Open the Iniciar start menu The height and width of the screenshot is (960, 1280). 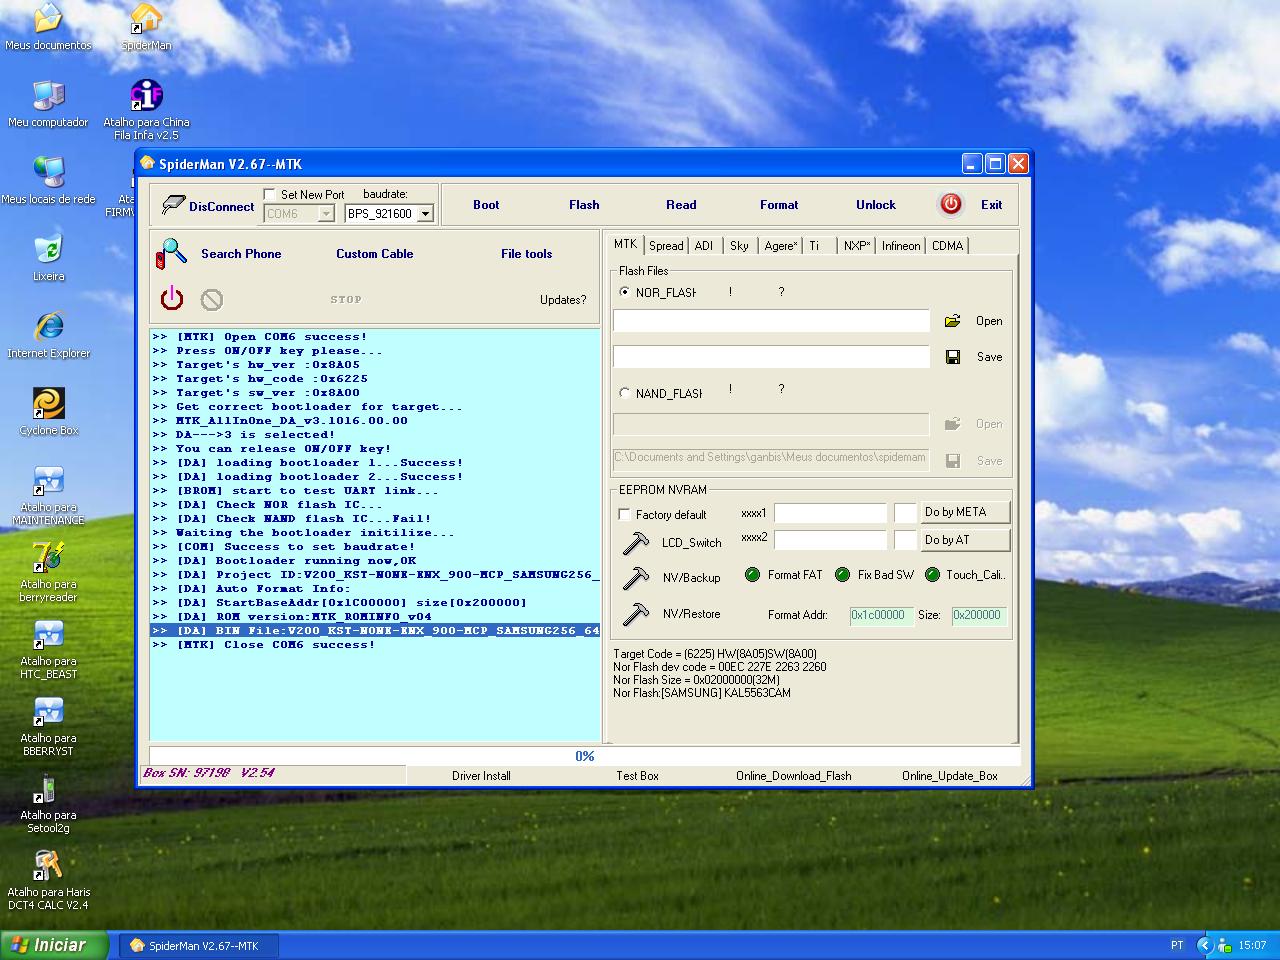pos(54,945)
